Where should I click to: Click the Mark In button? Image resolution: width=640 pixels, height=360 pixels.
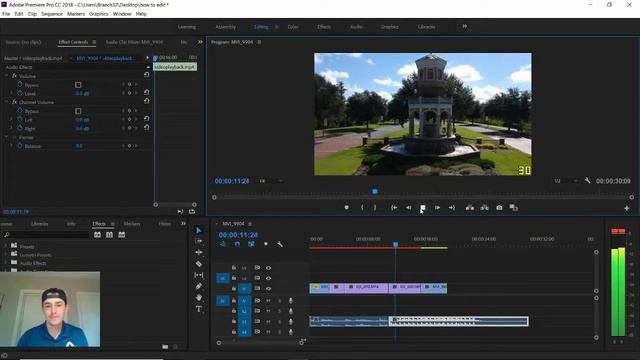click(362, 208)
